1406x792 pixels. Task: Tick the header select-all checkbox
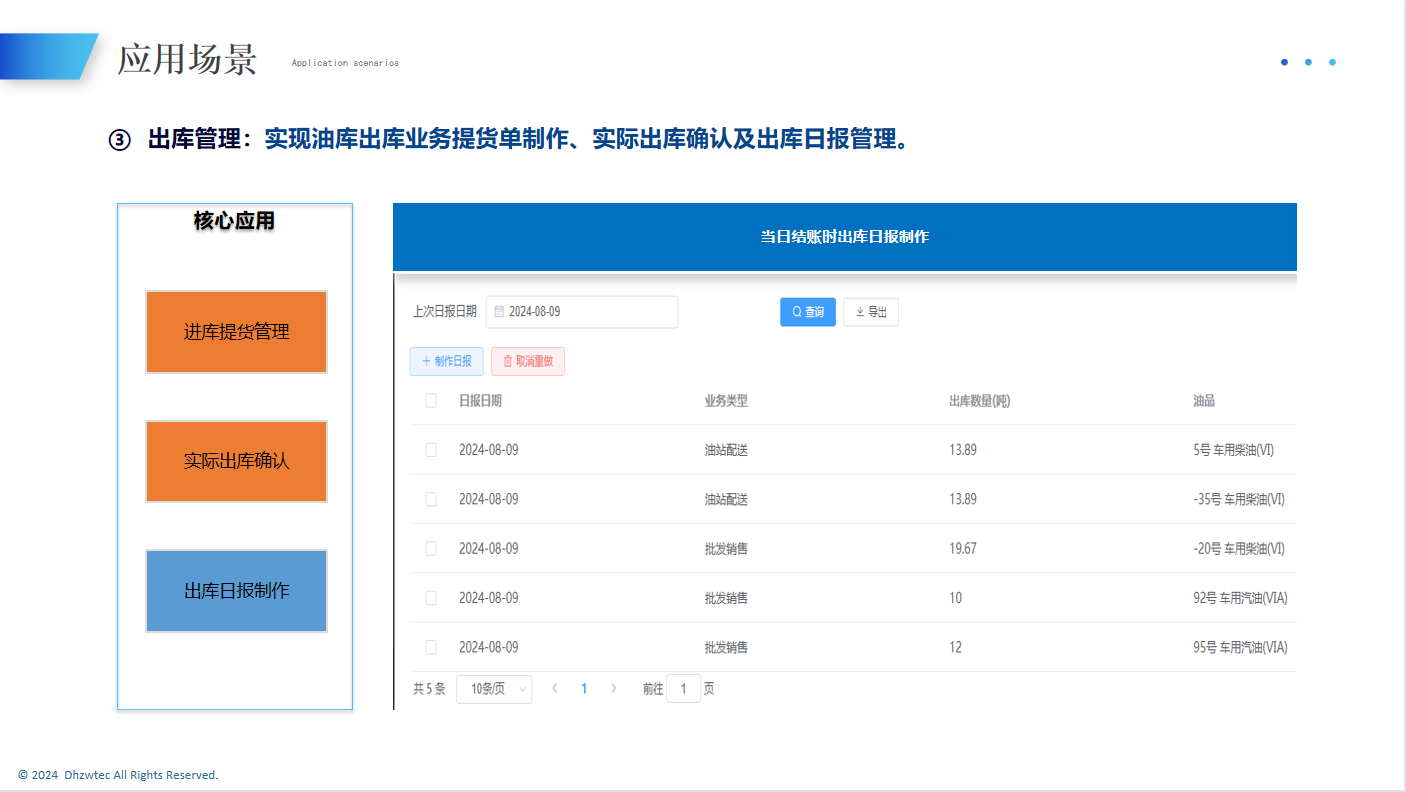[431, 401]
